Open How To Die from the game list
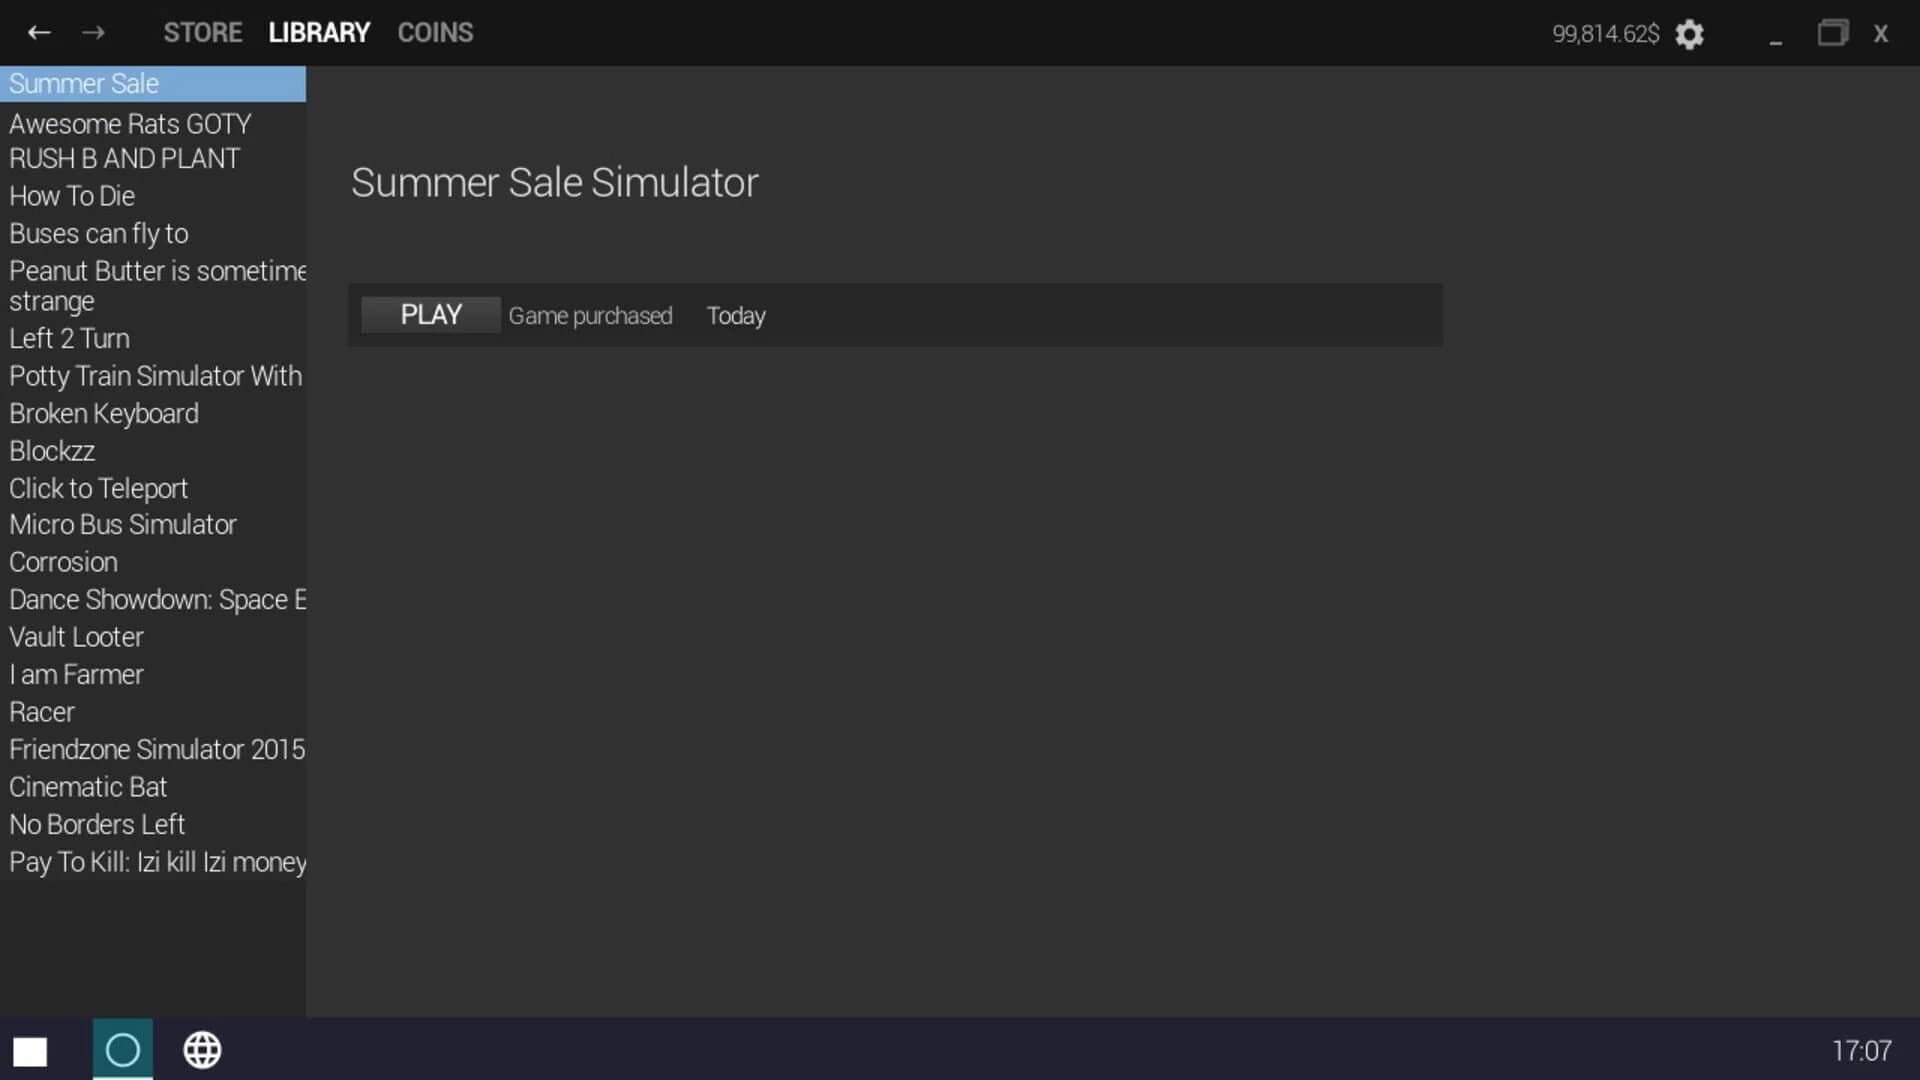The width and height of the screenshot is (1920, 1080). click(72, 196)
